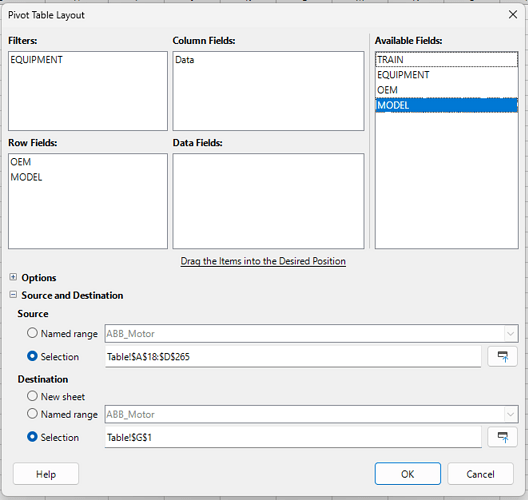Click the shrink icon beside Source selection field
Image resolution: width=528 pixels, height=500 pixels.
click(x=502, y=356)
